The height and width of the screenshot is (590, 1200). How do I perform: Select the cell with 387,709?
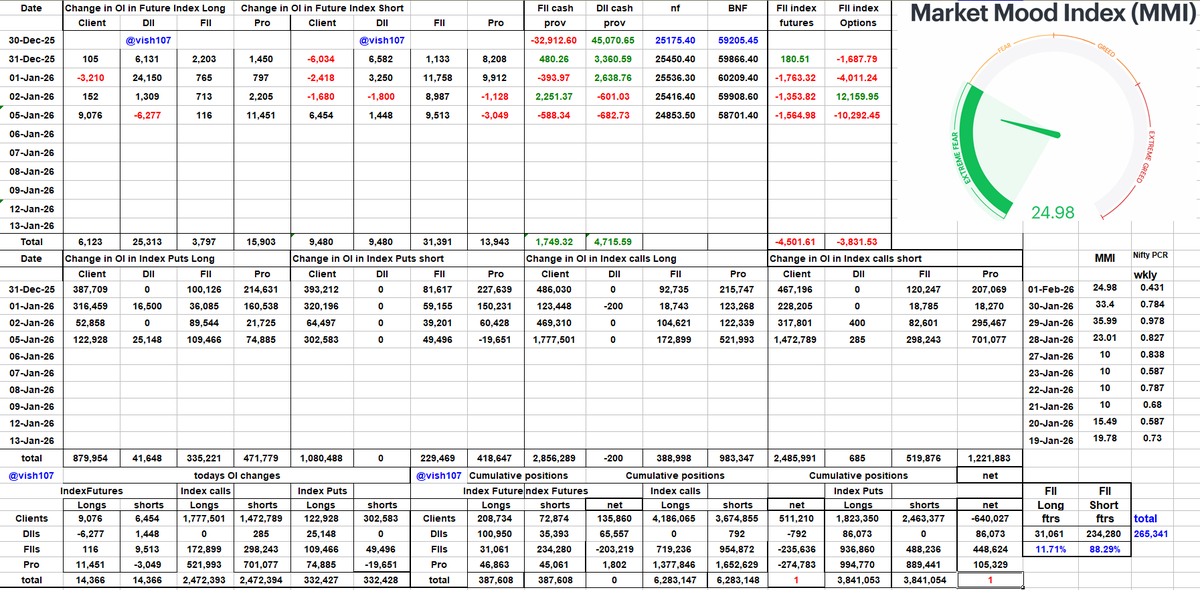90,291
